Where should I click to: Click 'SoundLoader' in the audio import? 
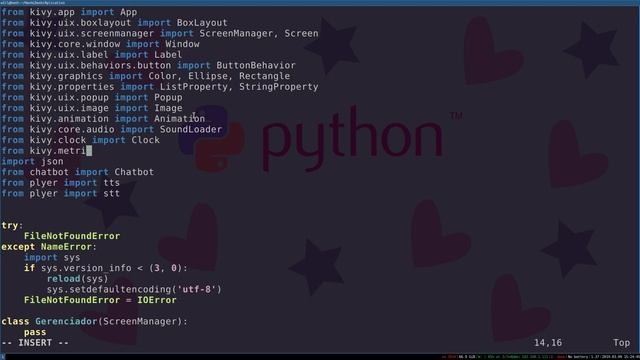click(191, 129)
